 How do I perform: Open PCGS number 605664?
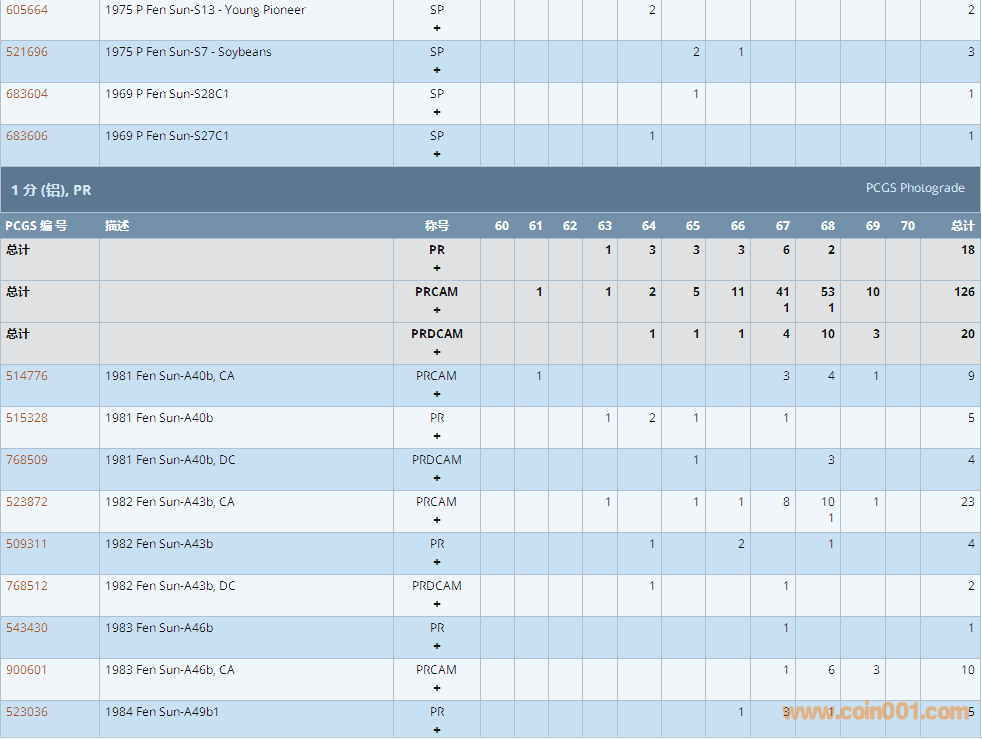(x=27, y=10)
